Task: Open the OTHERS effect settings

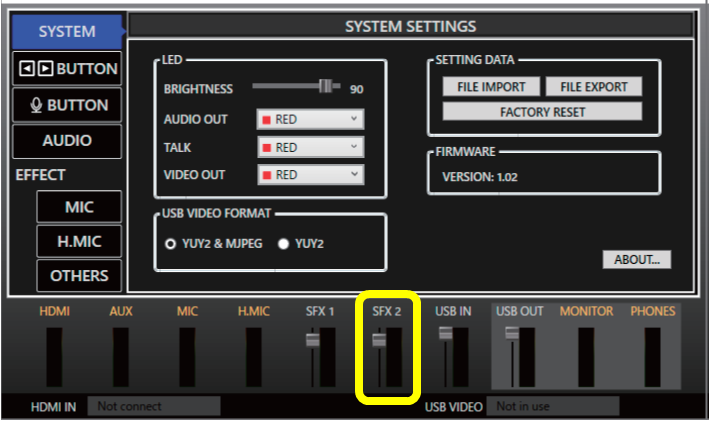Action: click(79, 275)
